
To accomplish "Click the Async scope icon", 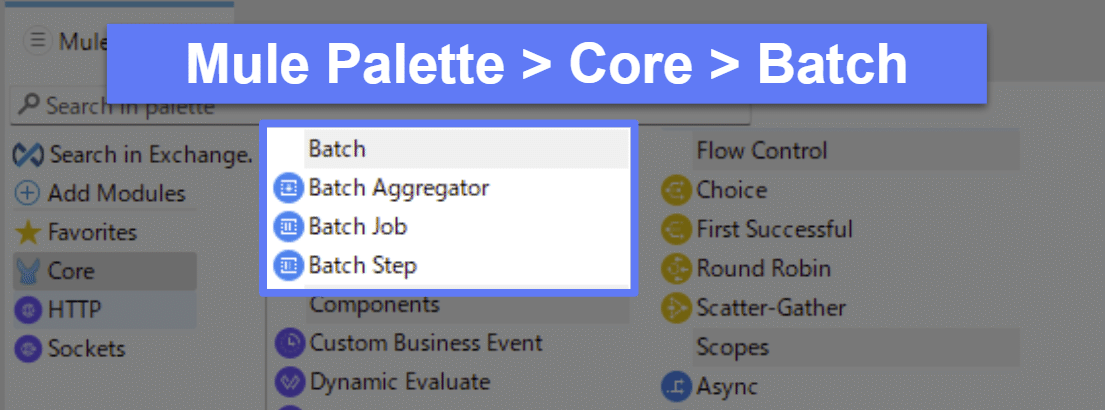I will (675, 386).
